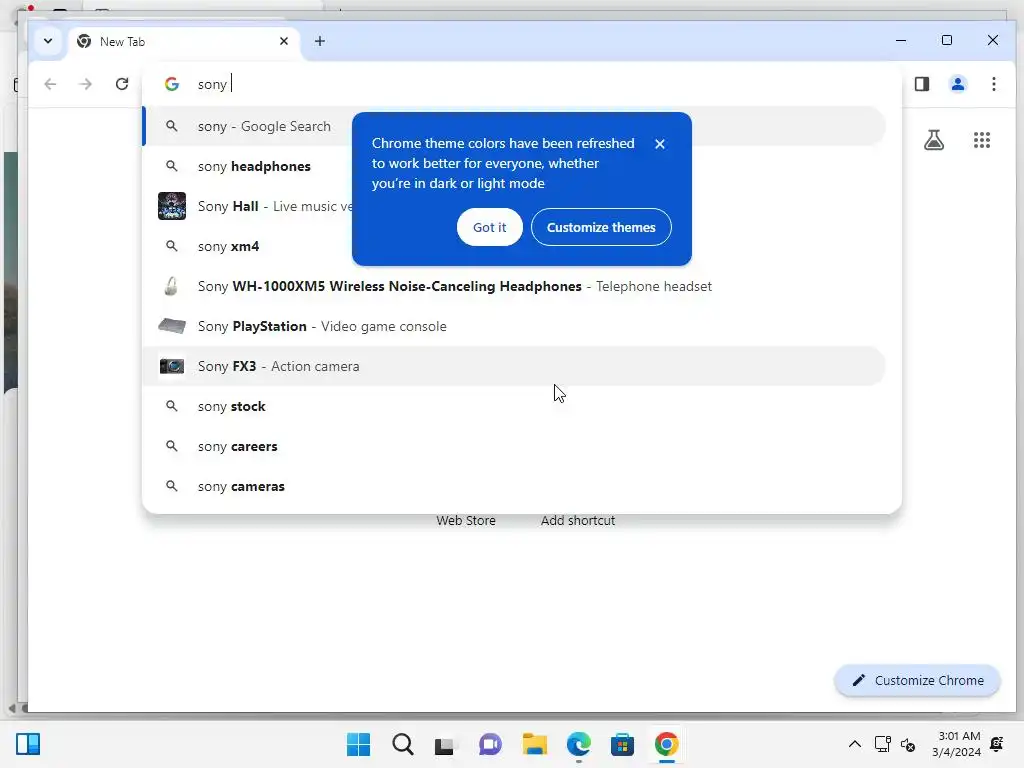
Task: Open the profile avatar menu
Action: pos(957,84)
